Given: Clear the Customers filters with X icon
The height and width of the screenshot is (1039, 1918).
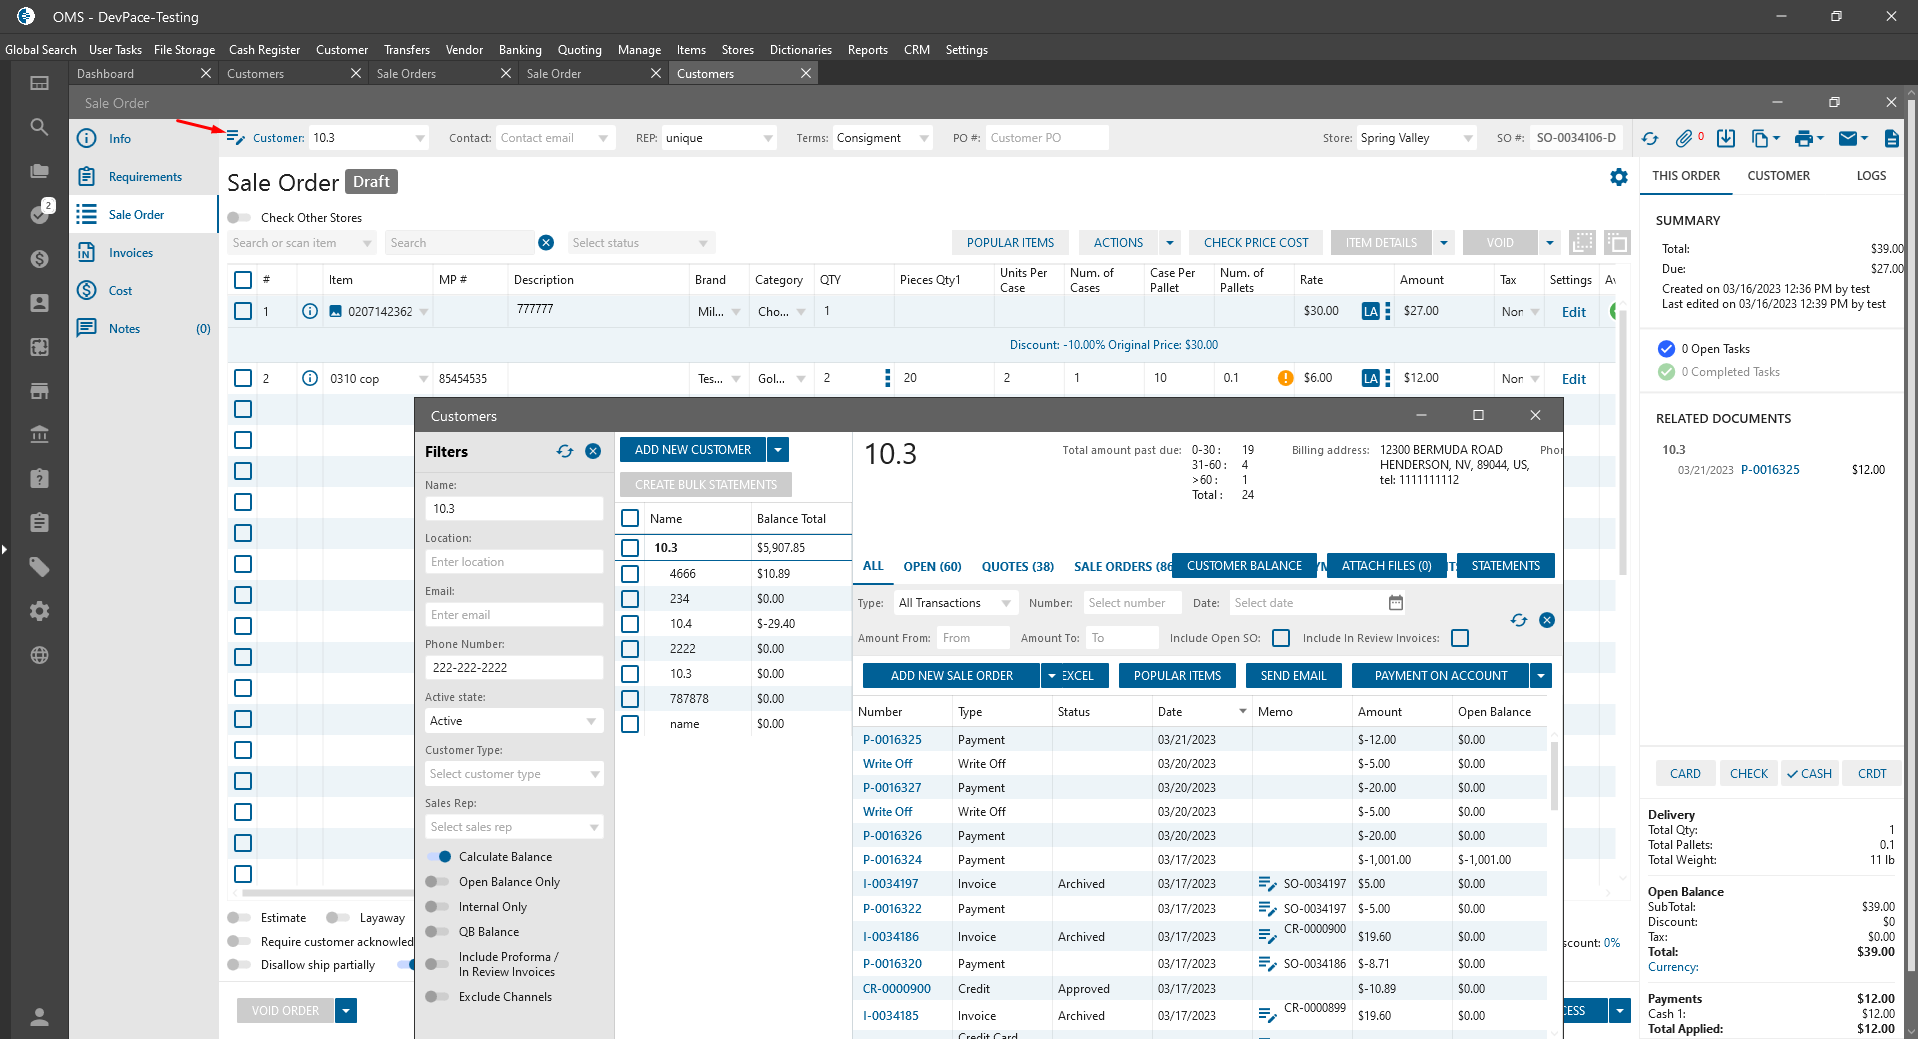Looking at the screenshot, I should click(x=593, y=452).
